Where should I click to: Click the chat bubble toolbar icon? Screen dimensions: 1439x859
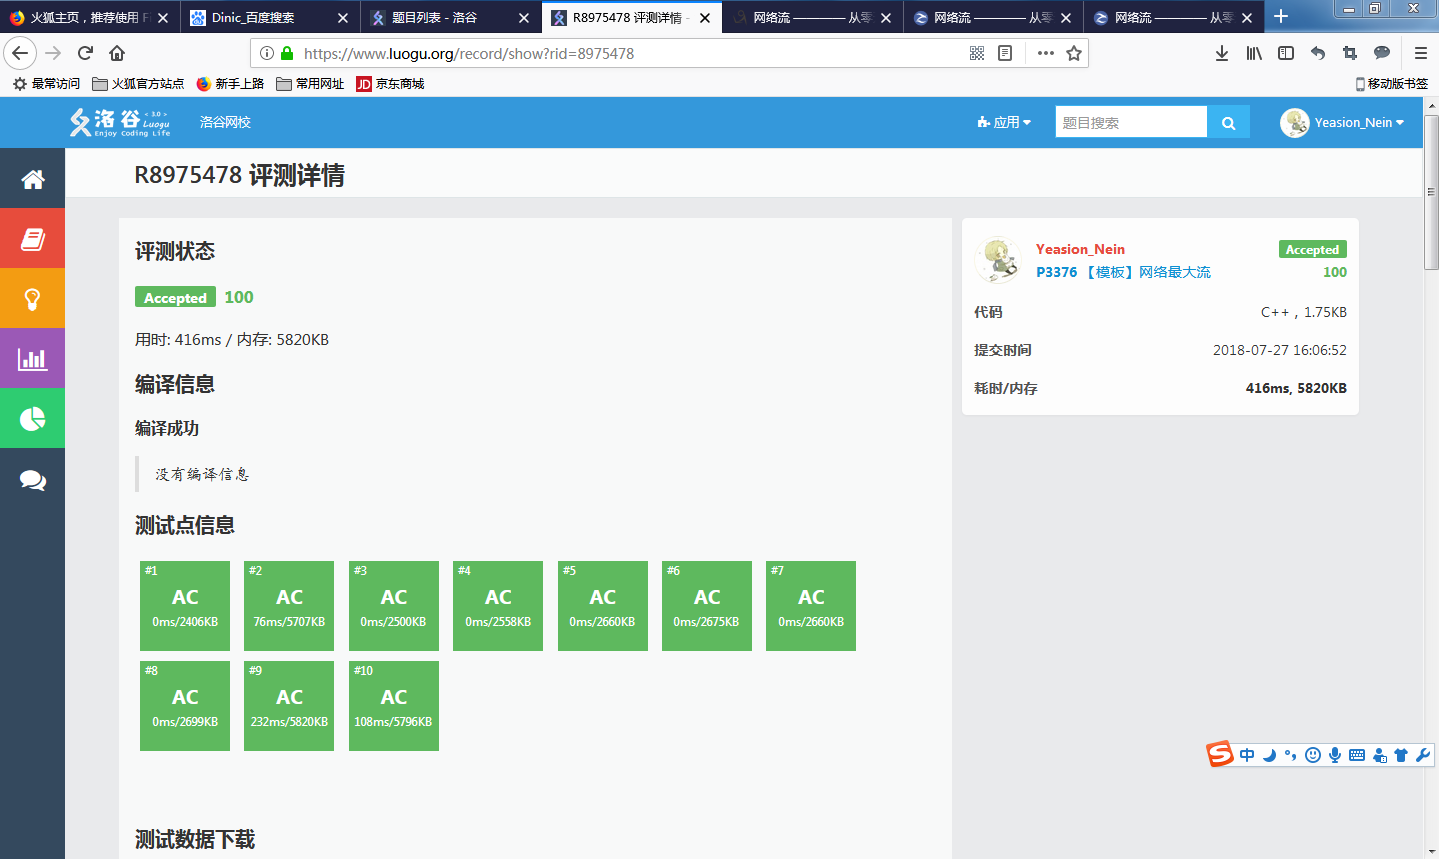click(x=1382, y=53)
